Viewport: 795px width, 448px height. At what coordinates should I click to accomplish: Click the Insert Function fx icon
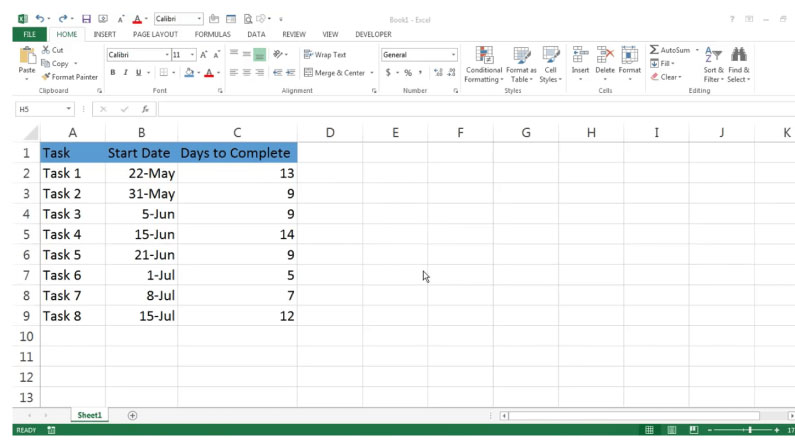click(145, 109)
